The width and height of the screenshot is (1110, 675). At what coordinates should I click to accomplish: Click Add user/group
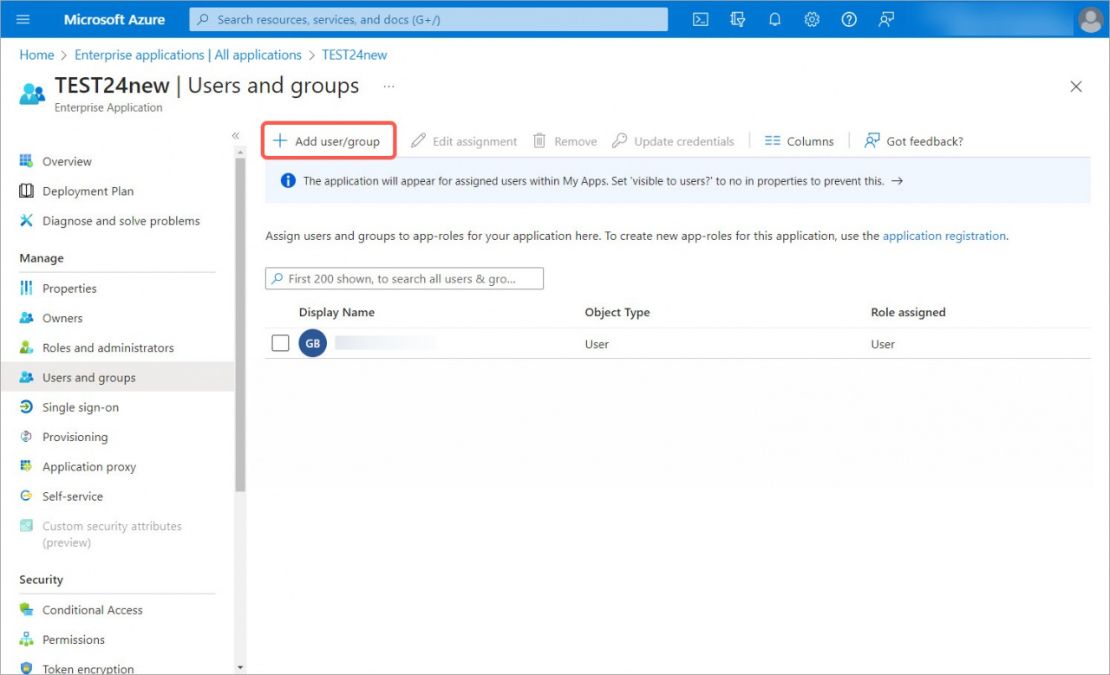328,141
